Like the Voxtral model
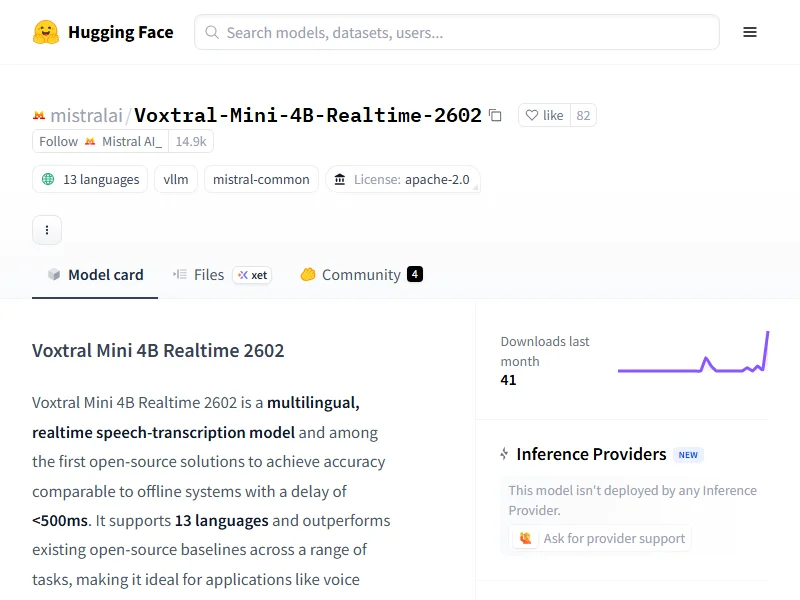Image resolution: width=800 pixels, height=600 pixels. pyautogui.click(x=544, y=116)
